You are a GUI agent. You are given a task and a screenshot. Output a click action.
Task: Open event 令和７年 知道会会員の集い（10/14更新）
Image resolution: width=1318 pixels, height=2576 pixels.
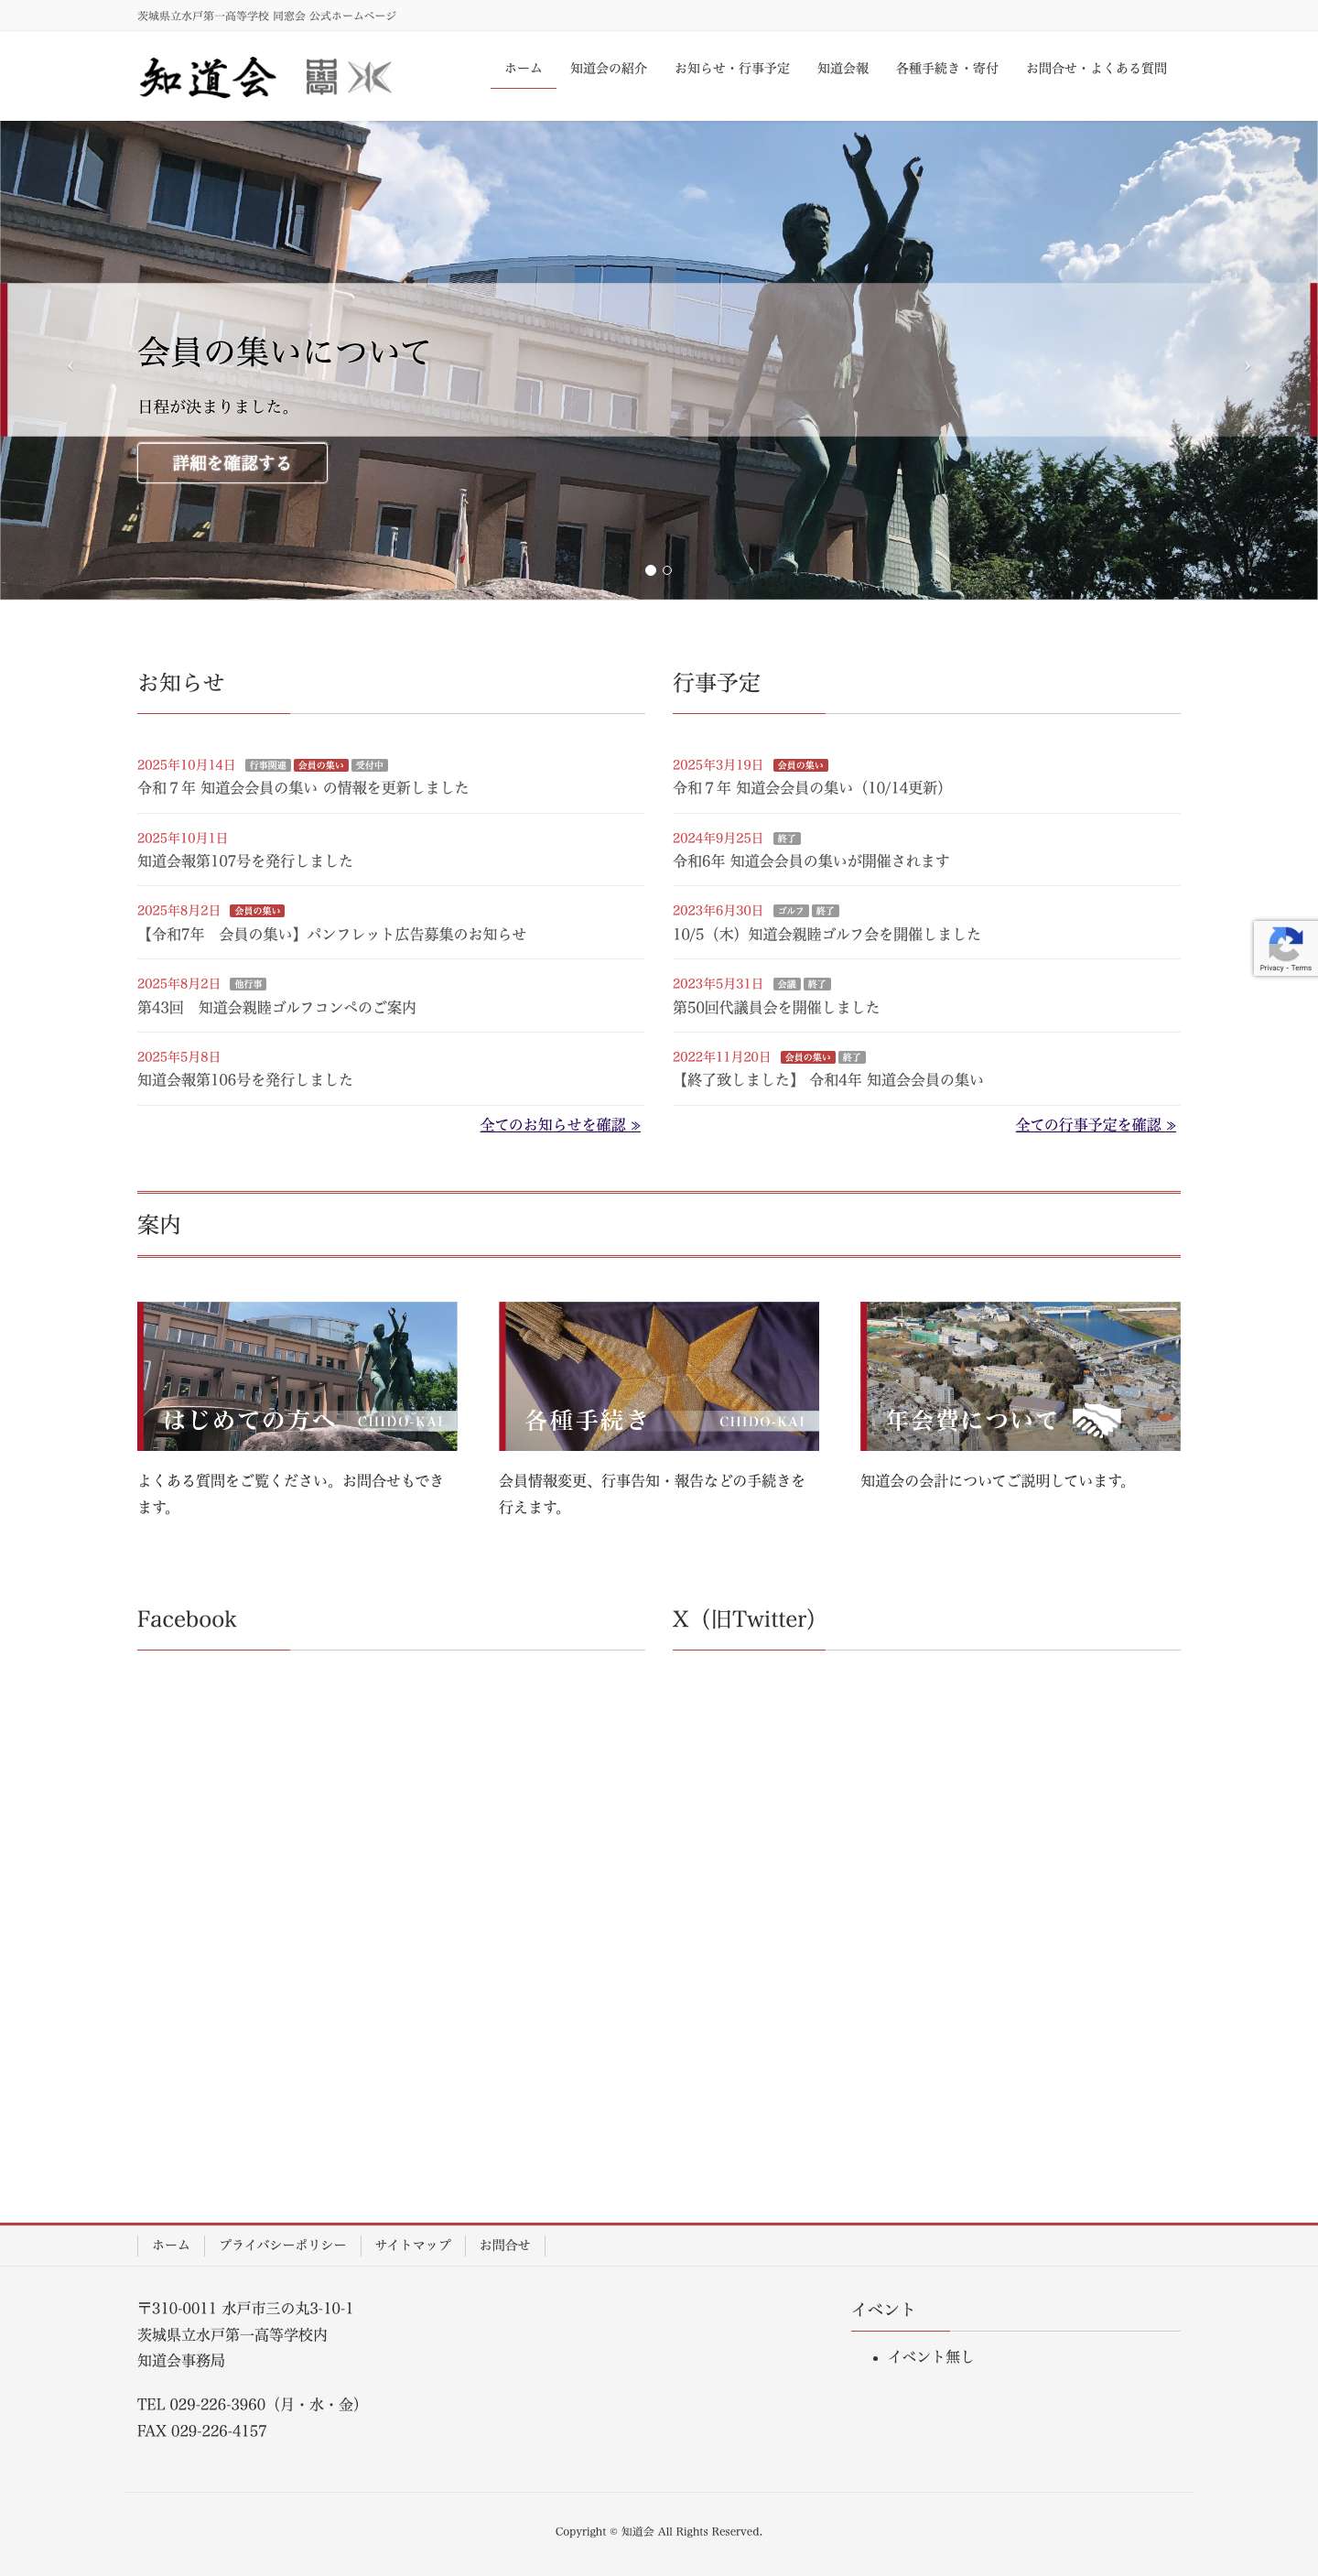(812, 788)
